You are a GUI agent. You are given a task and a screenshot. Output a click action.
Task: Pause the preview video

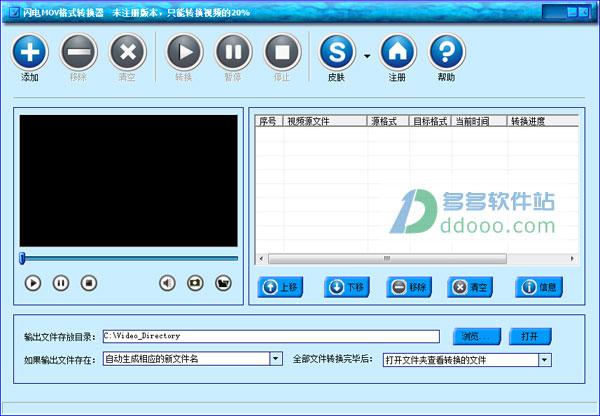click(61, 283)
